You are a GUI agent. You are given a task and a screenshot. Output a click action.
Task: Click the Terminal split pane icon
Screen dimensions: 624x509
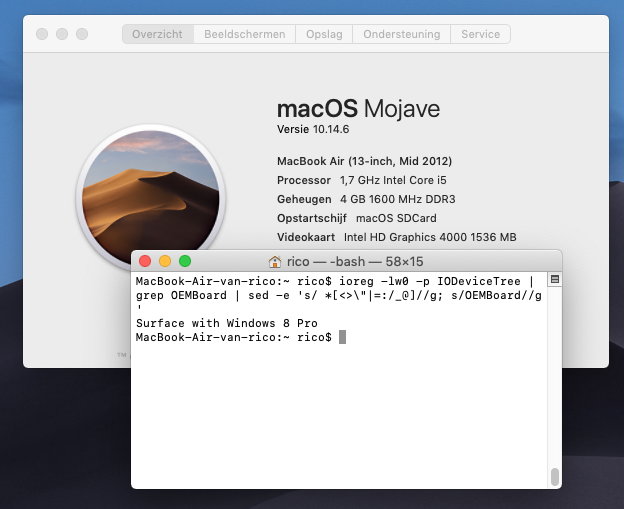point(555,279)
